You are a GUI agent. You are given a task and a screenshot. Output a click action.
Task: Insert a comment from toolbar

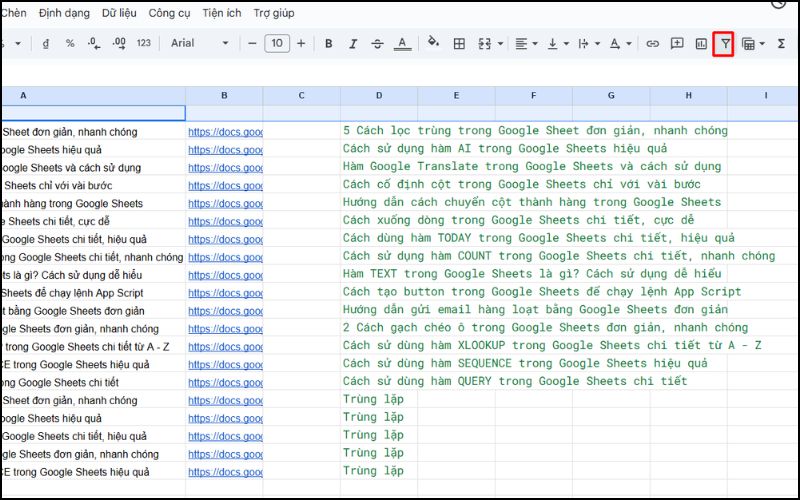tap(677, 44)
